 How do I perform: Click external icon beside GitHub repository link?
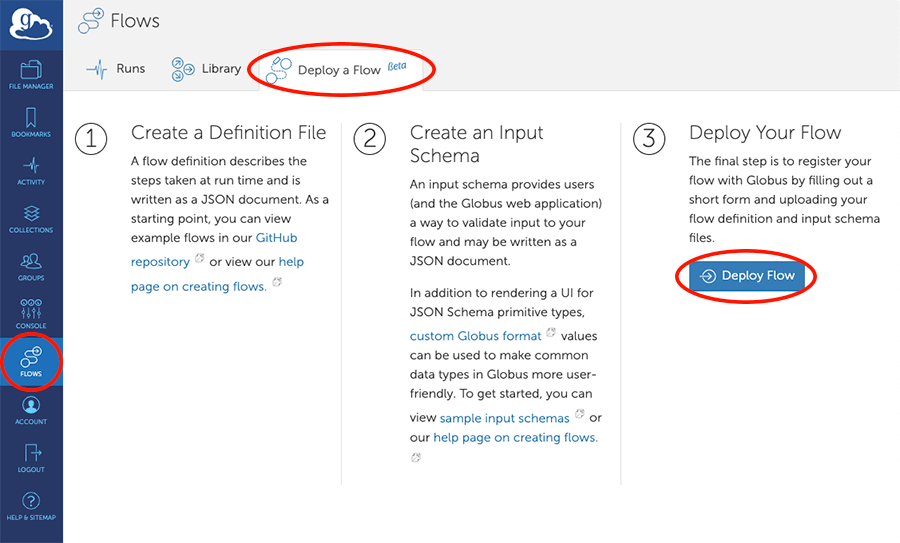tap(199, 258)
